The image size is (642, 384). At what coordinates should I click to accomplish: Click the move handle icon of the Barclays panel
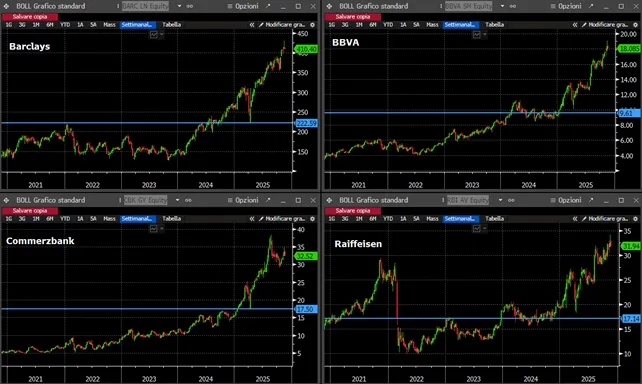6,6
